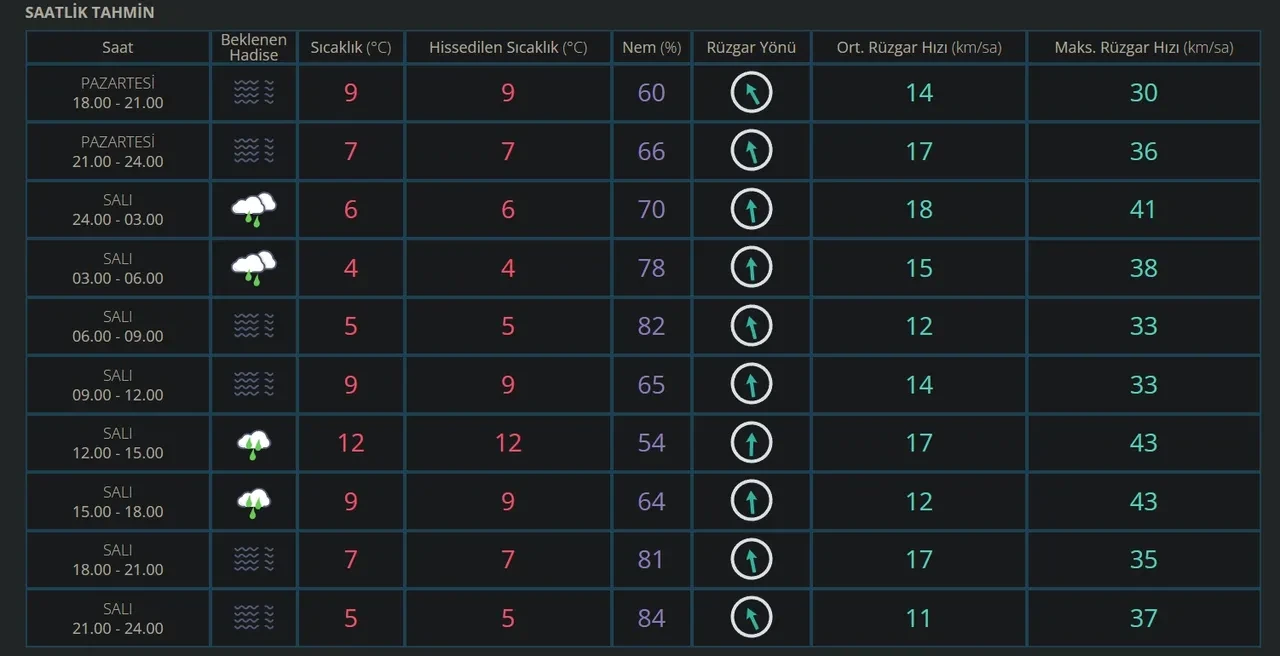Click the fog icon for Salı 21.00 - 24.00

(253, 618)
